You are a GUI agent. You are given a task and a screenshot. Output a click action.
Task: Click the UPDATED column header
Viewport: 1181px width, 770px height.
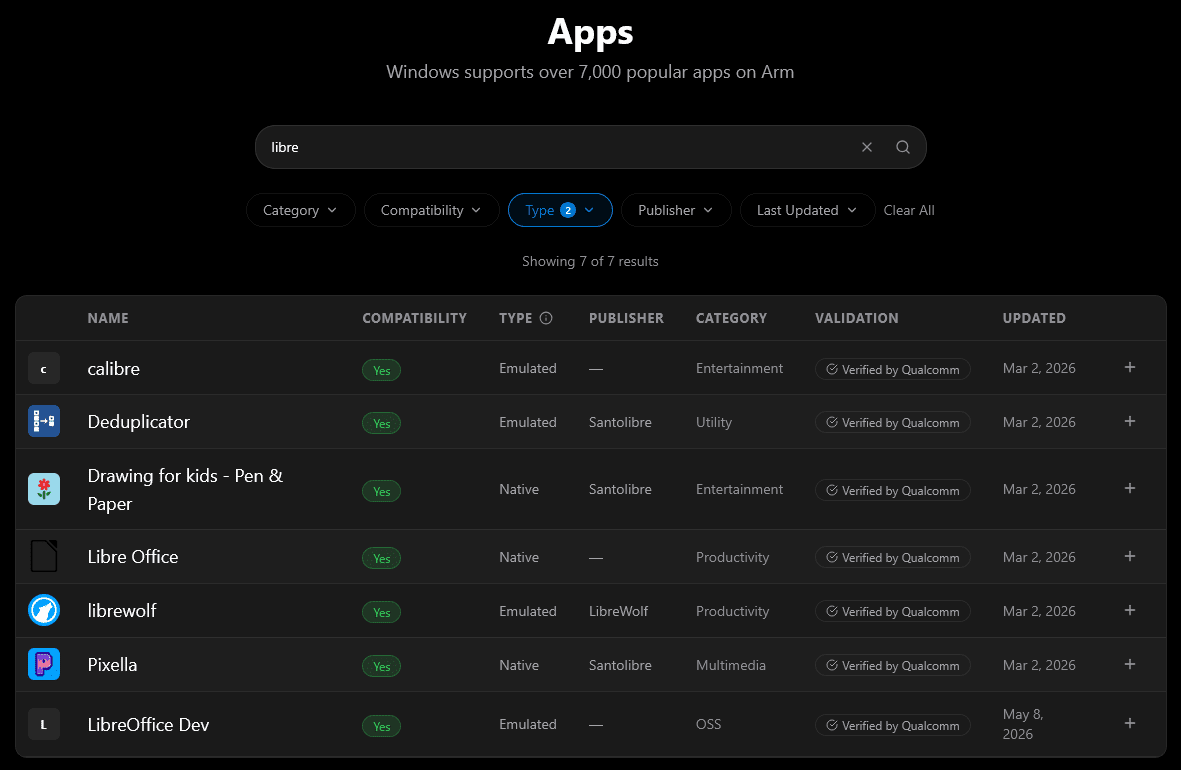click(x=1034, y=318)
